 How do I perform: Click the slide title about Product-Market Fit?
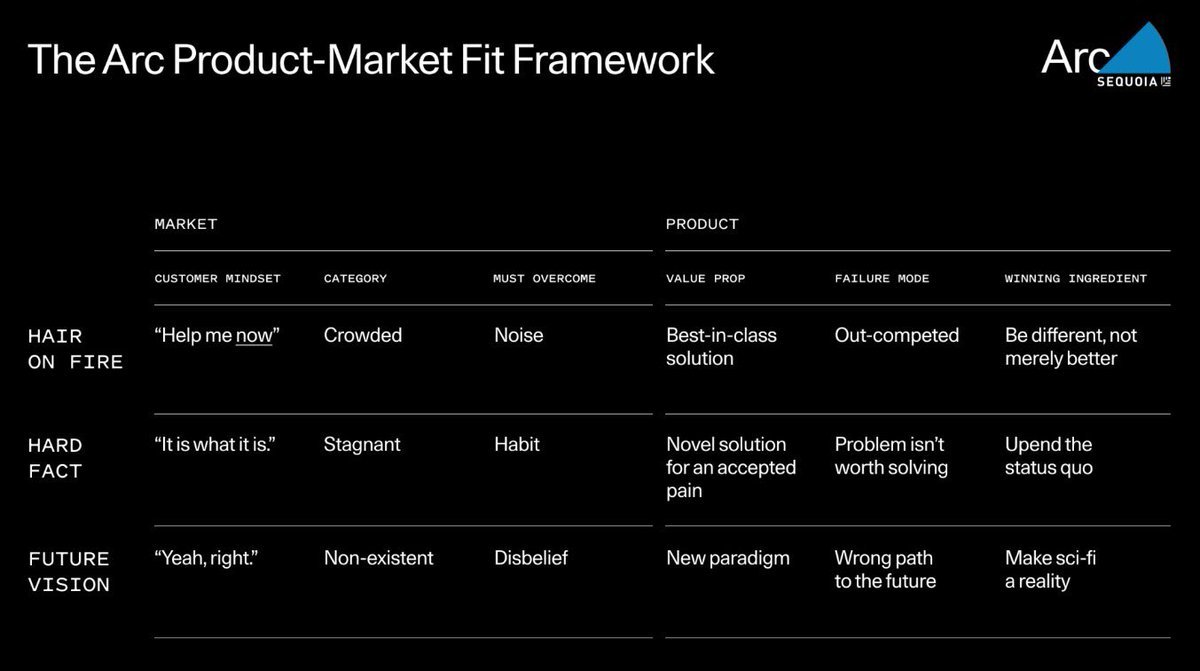pos(371,59)
